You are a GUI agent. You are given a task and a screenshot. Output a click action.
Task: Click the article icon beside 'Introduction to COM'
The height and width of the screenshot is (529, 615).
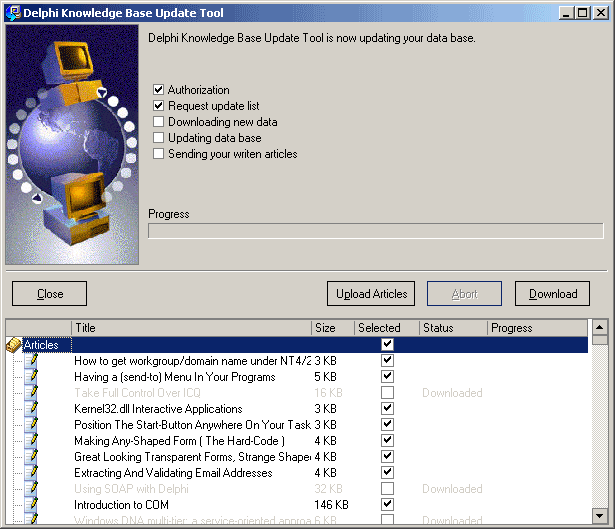(31, 505)
